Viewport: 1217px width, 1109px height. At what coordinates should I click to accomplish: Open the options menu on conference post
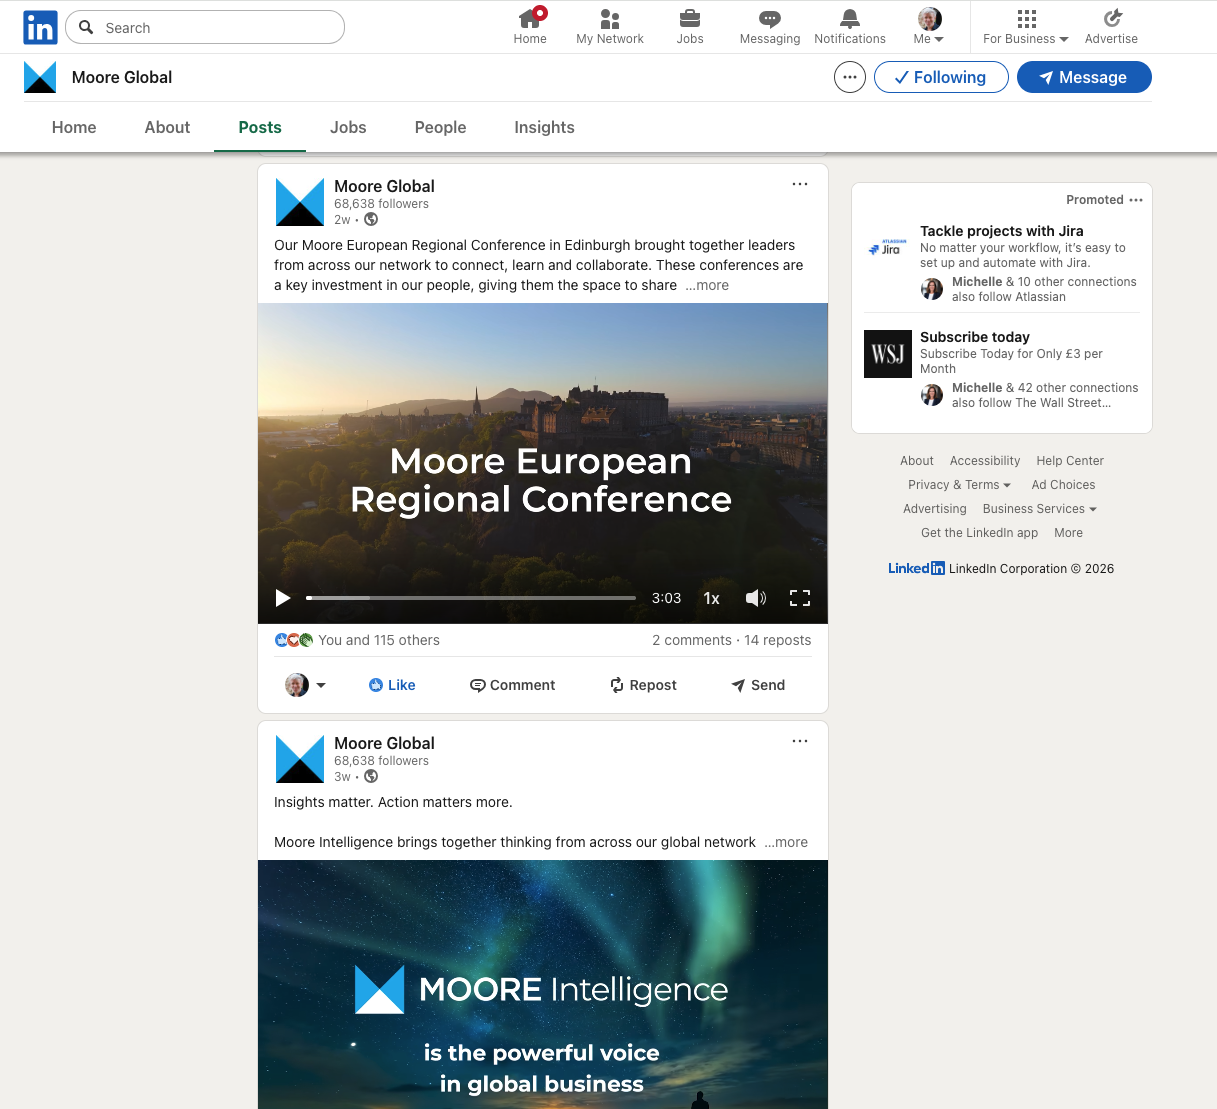pos(800,184)
